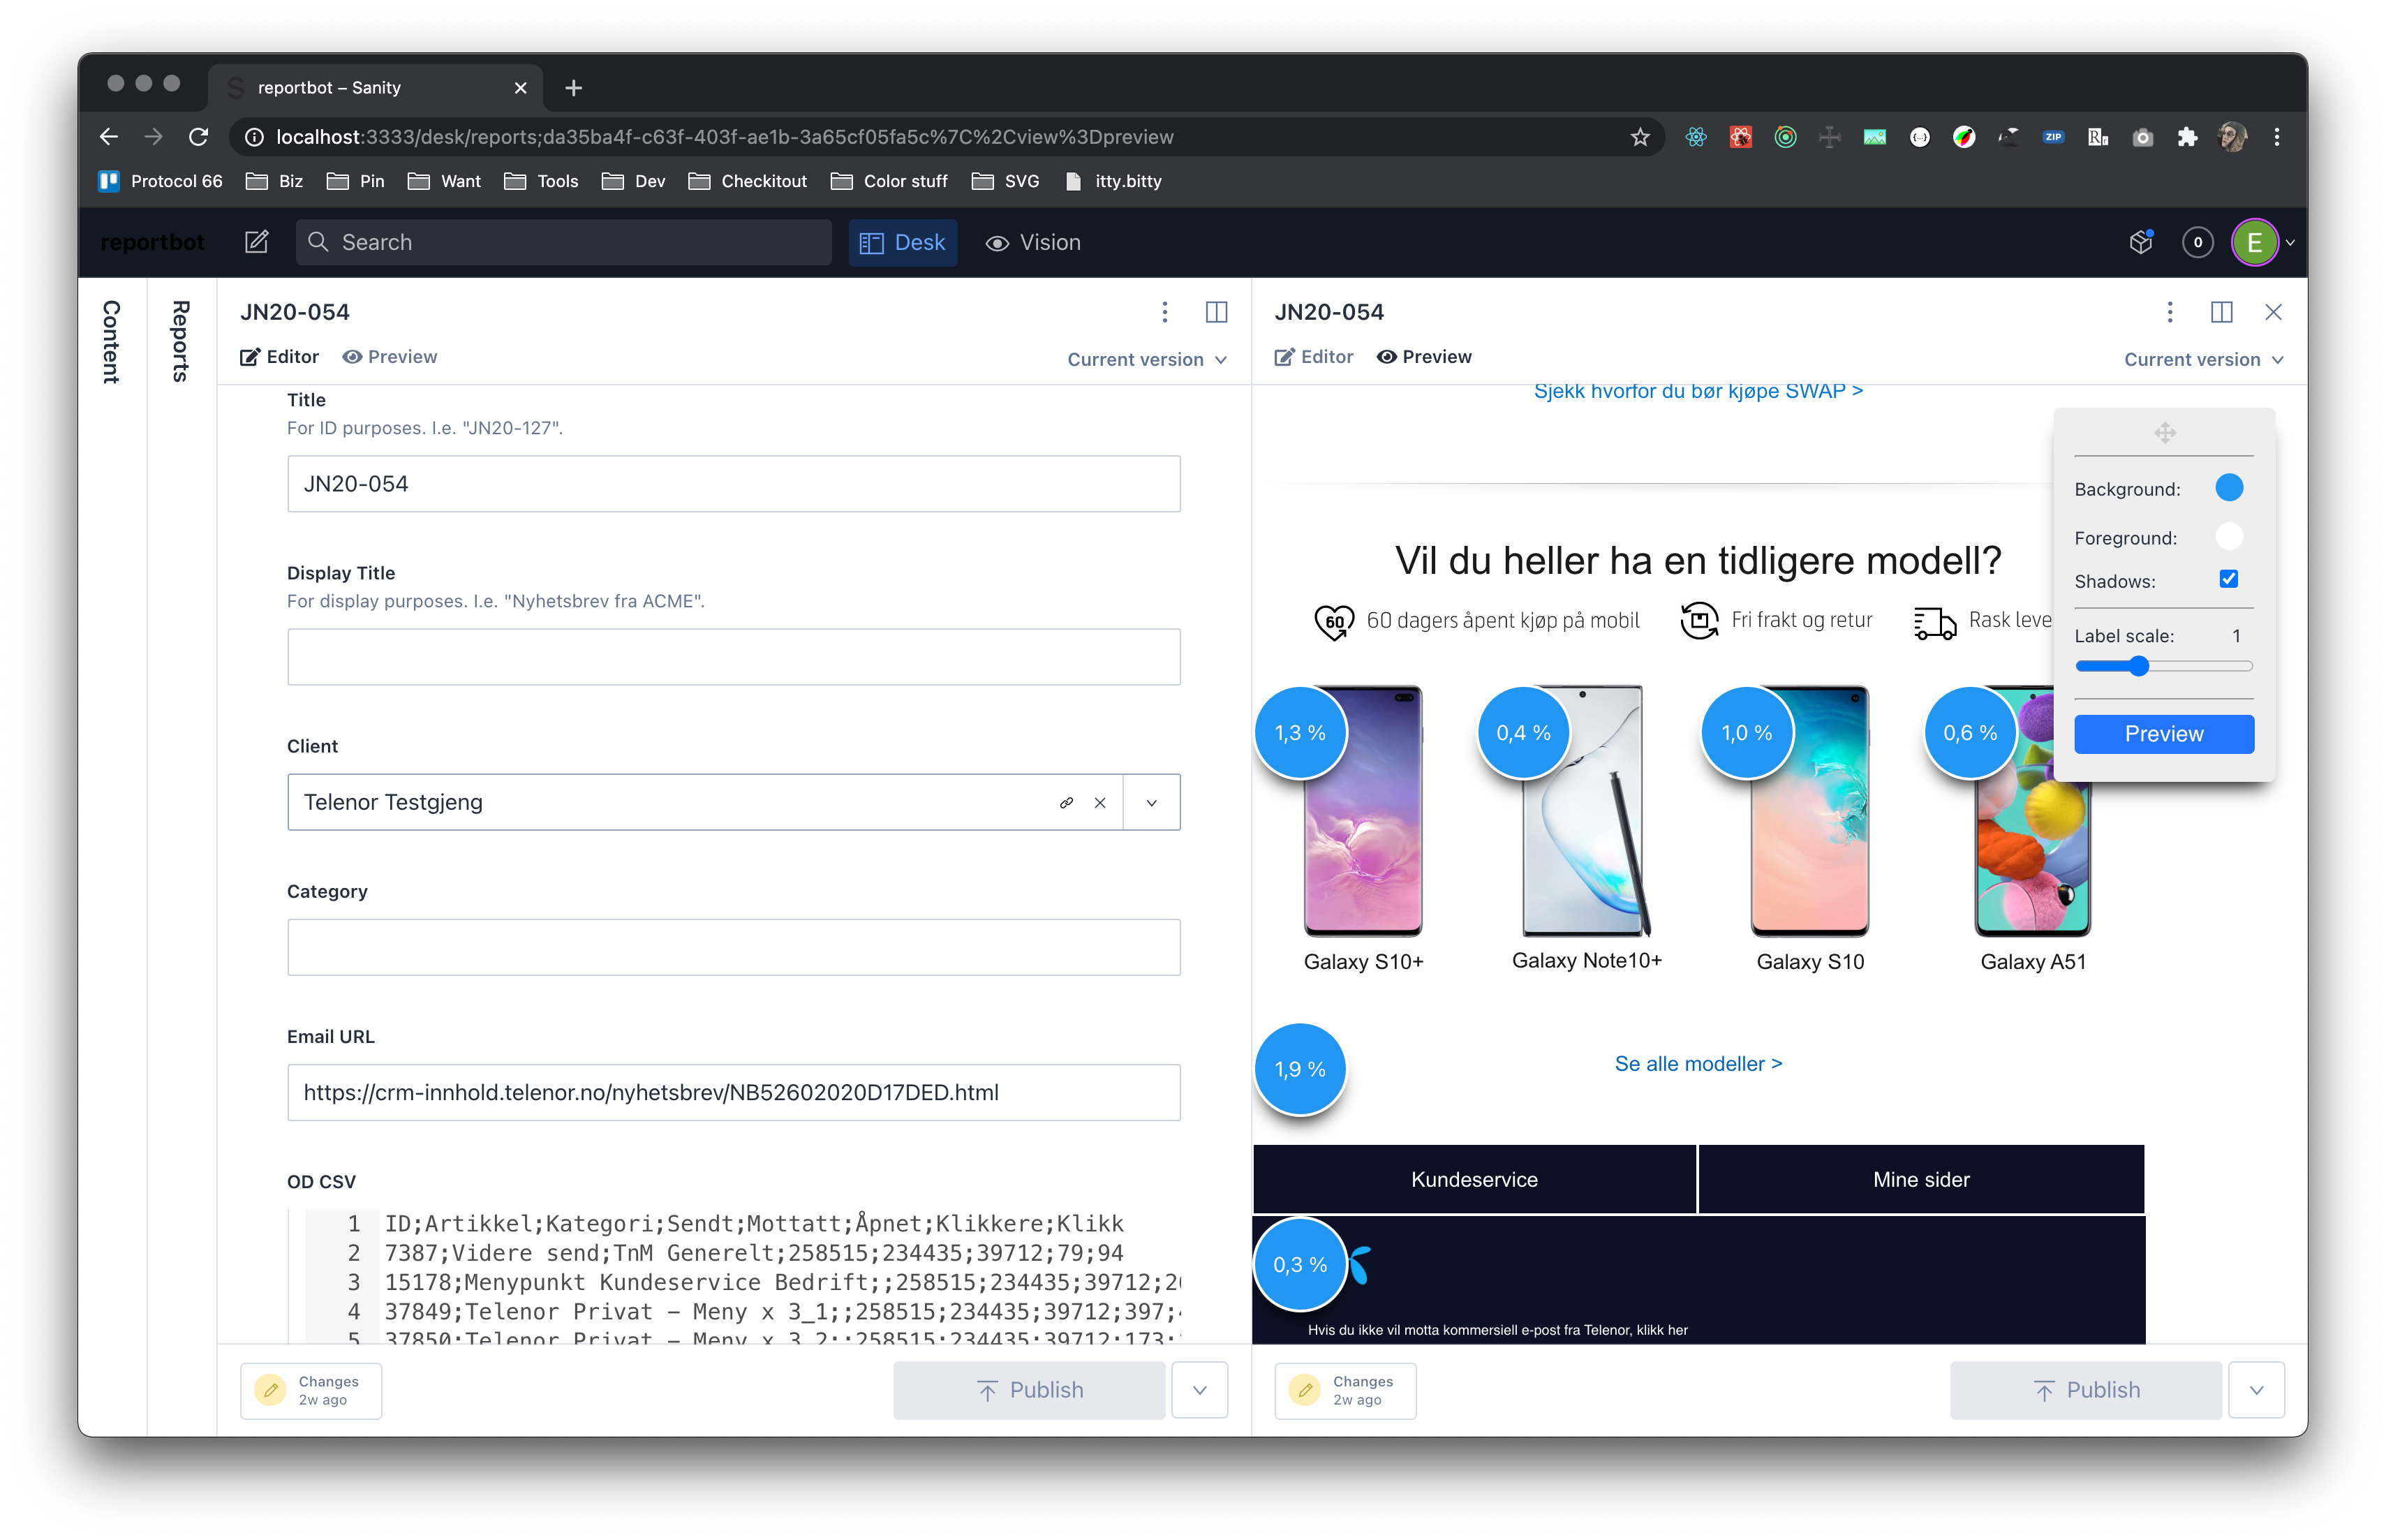Bookmark page with the star icon
This screenshot has width=2386, height=1540.
[x=1640, y=137]
